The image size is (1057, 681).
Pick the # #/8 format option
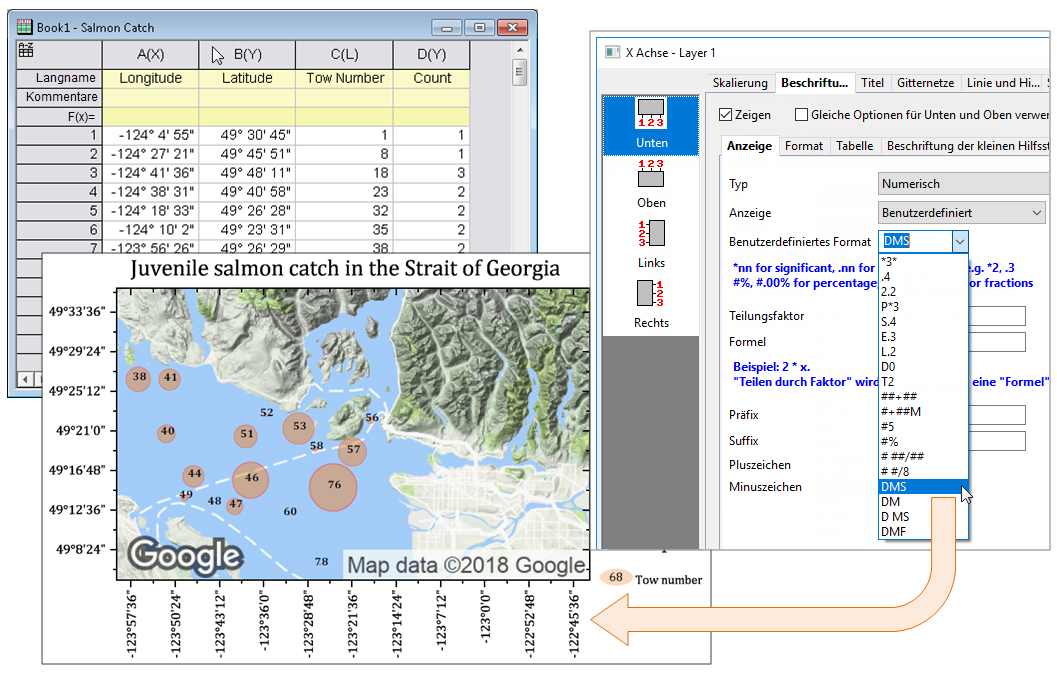pos(923,471)
